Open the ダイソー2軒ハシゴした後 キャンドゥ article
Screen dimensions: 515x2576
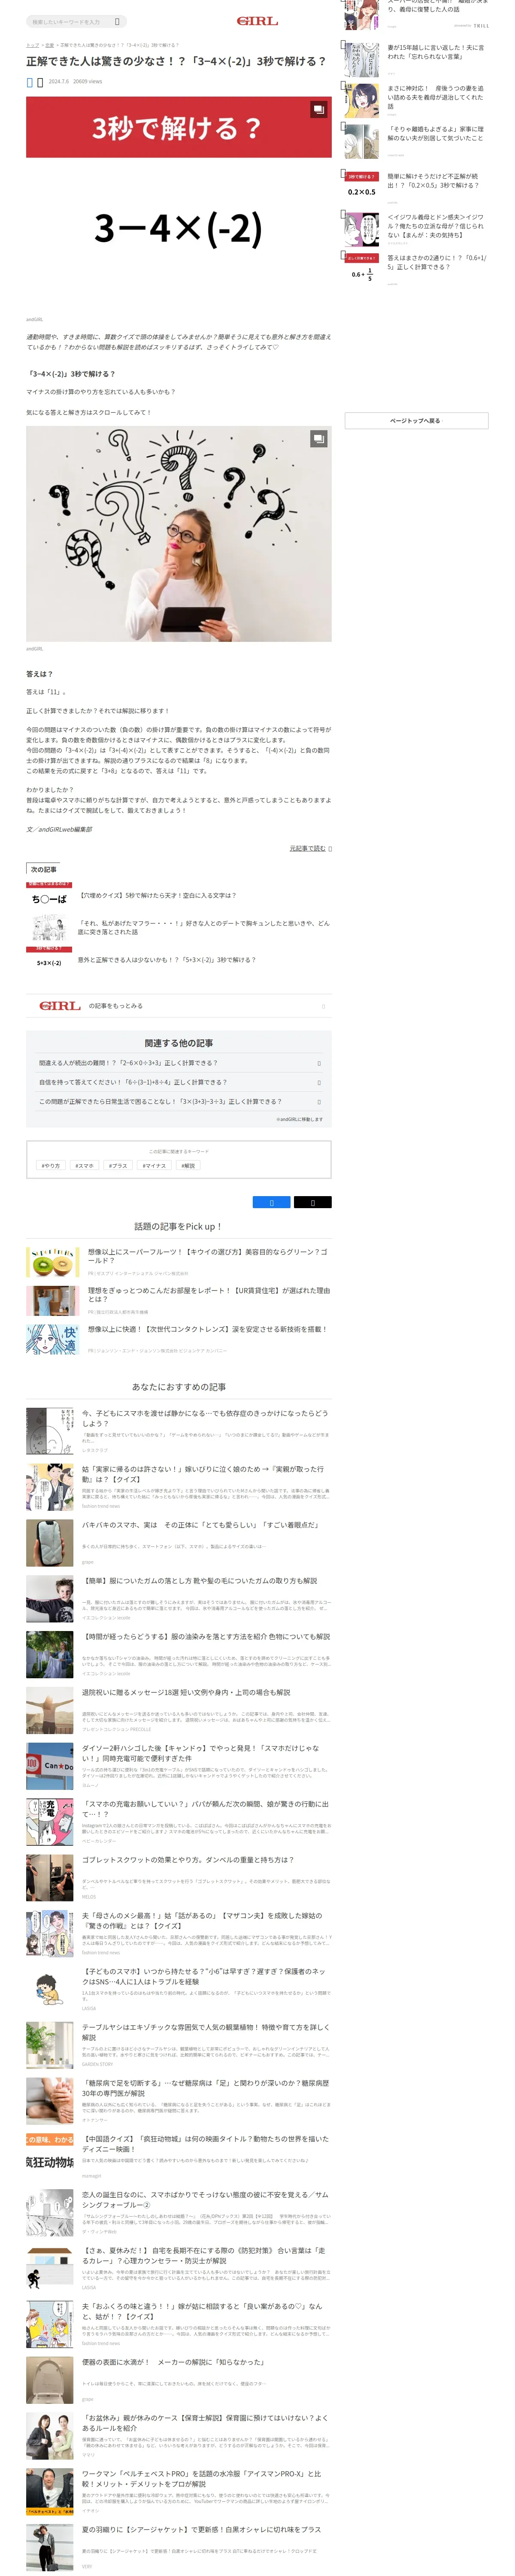coord(201,1754)
